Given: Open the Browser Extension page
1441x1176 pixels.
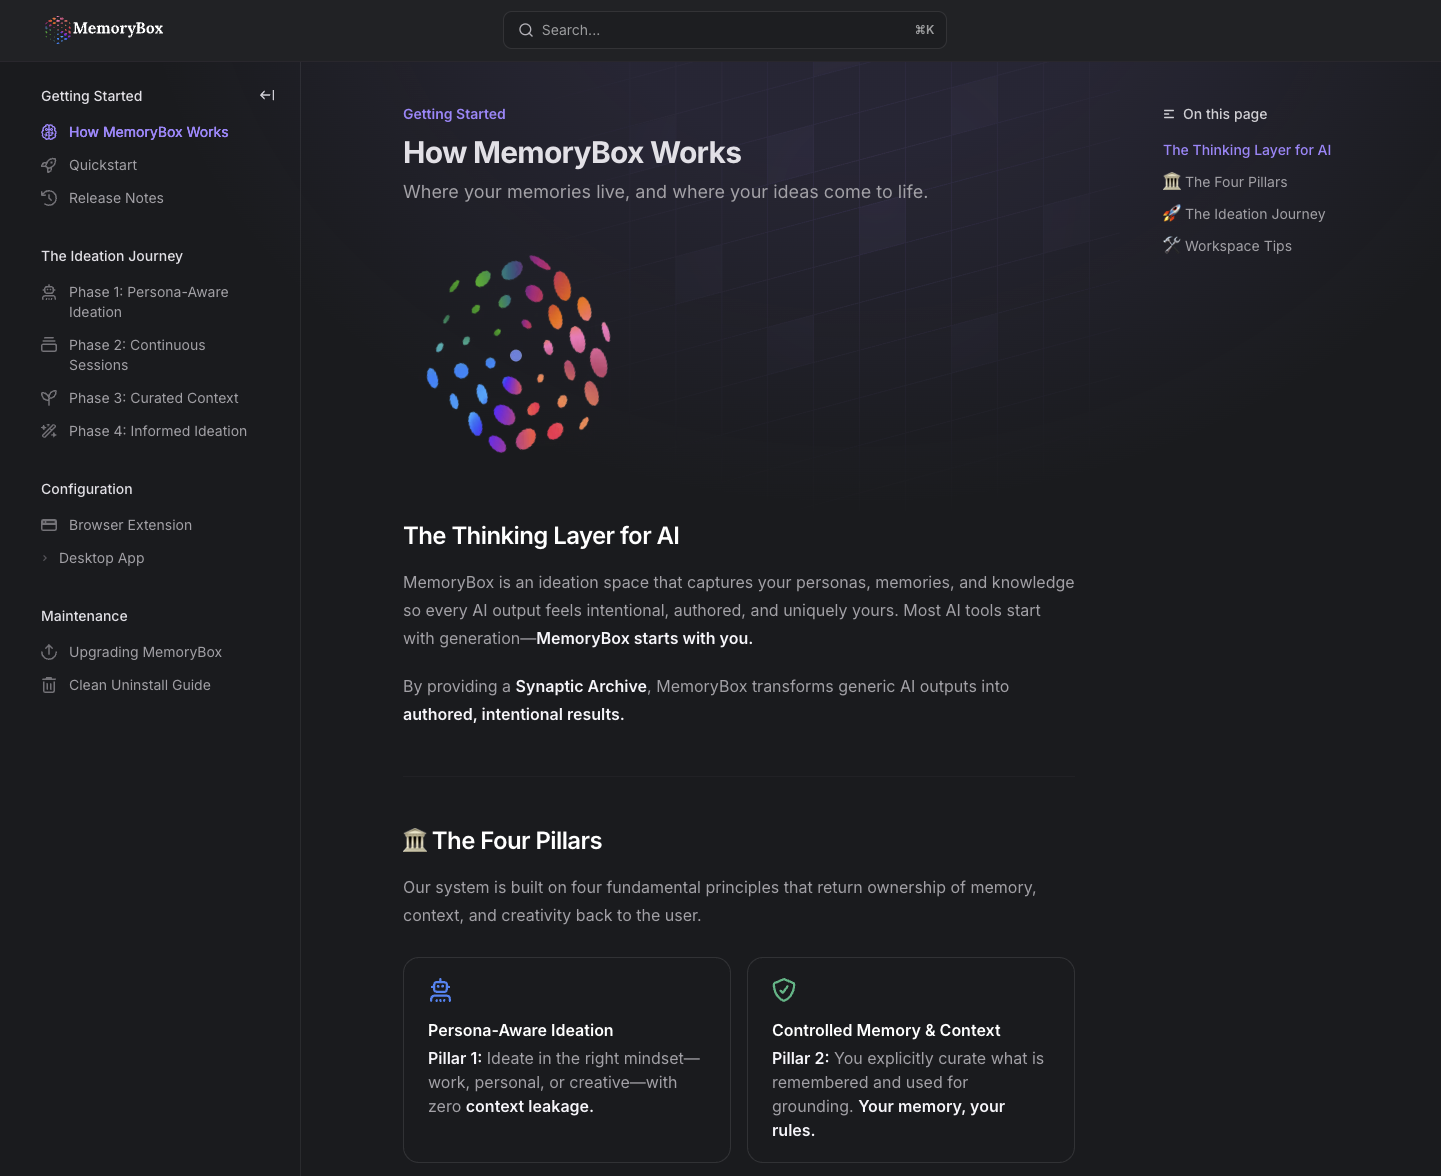Looking at the screenshot, I should (x=130, y=525).
